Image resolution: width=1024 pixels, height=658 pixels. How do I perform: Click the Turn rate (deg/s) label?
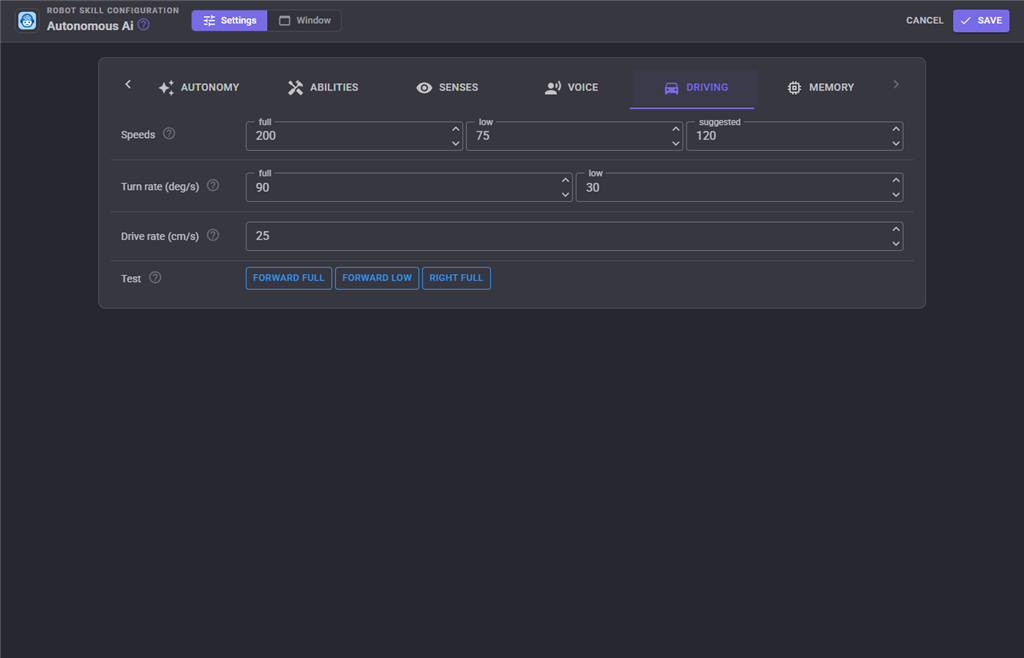pyautogui.click(x=160, y=187)
